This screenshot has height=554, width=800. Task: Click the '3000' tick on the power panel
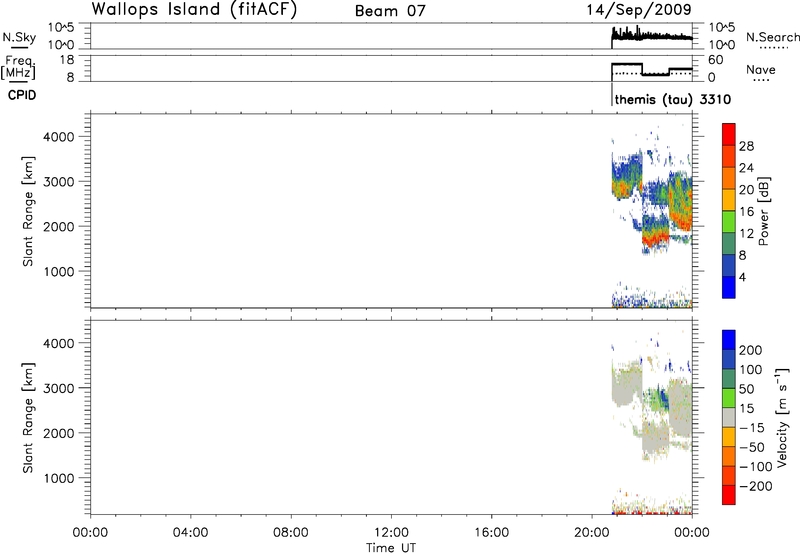point(59,182)
